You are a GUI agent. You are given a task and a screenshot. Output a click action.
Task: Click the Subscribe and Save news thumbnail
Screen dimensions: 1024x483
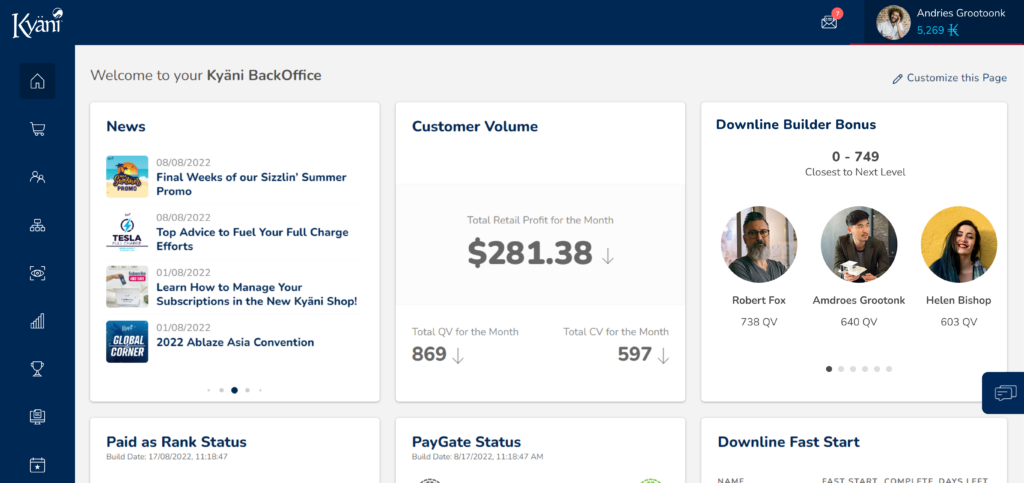127,287
